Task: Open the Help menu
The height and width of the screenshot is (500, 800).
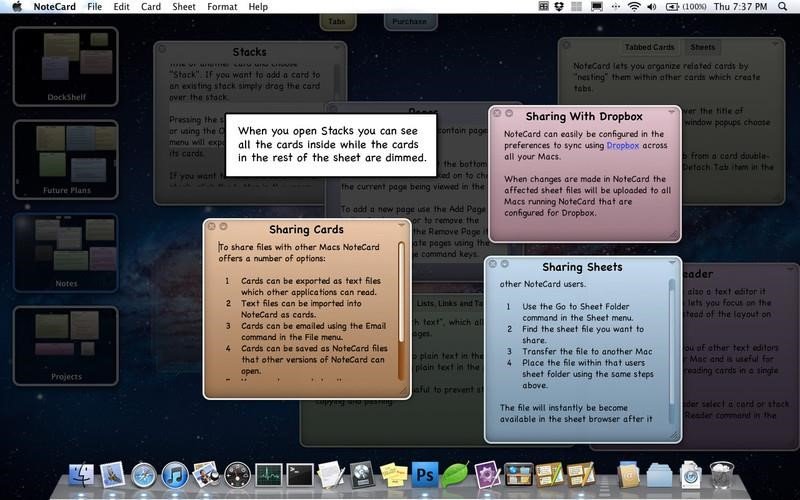Action: pos(258,7)
